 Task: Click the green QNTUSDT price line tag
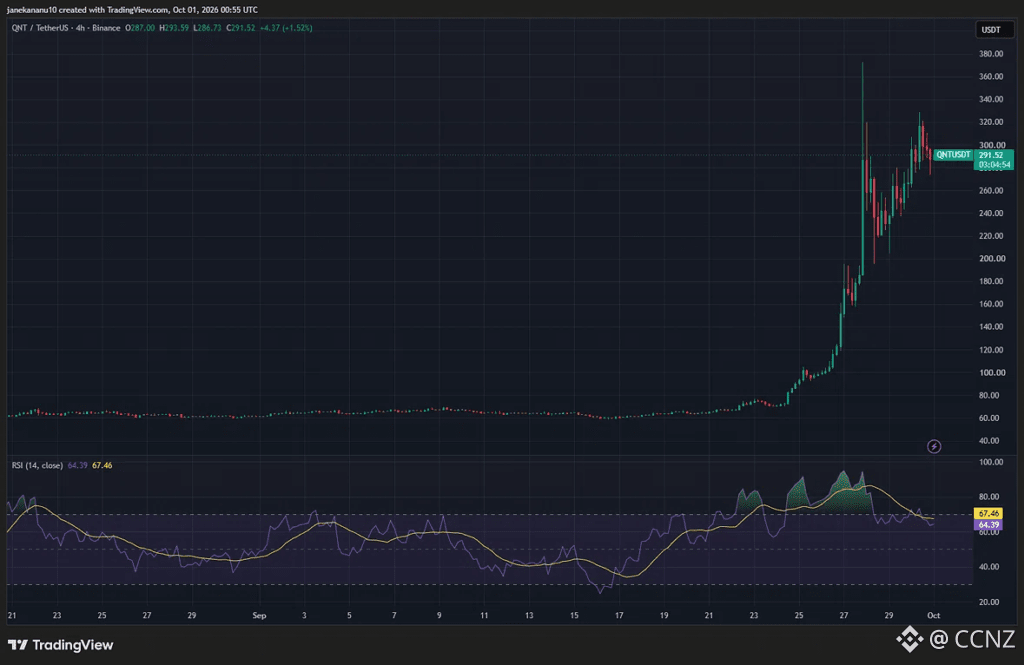click(953, 155)
